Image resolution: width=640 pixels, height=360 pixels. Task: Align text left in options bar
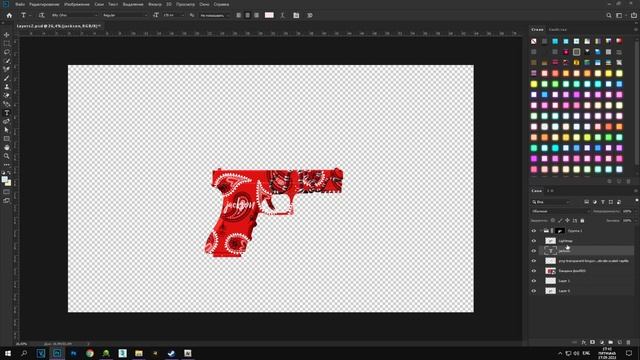tap(239, 15)
